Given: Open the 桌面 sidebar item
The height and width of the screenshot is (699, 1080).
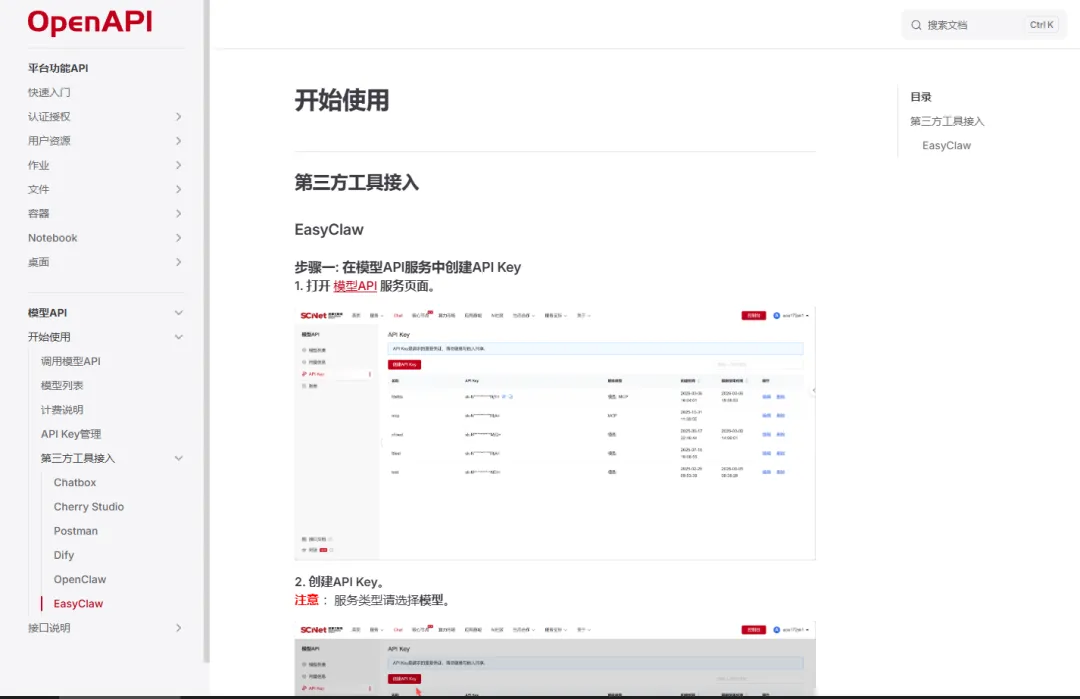Looking at the screenshot, I should (39, 262).
